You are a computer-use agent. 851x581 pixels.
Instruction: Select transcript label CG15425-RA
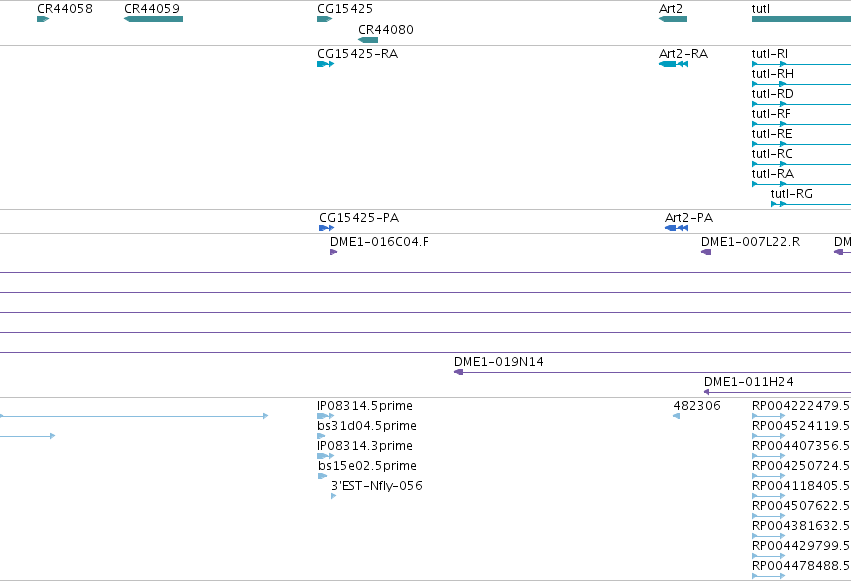pyautogui.click(x=357, y=54)
